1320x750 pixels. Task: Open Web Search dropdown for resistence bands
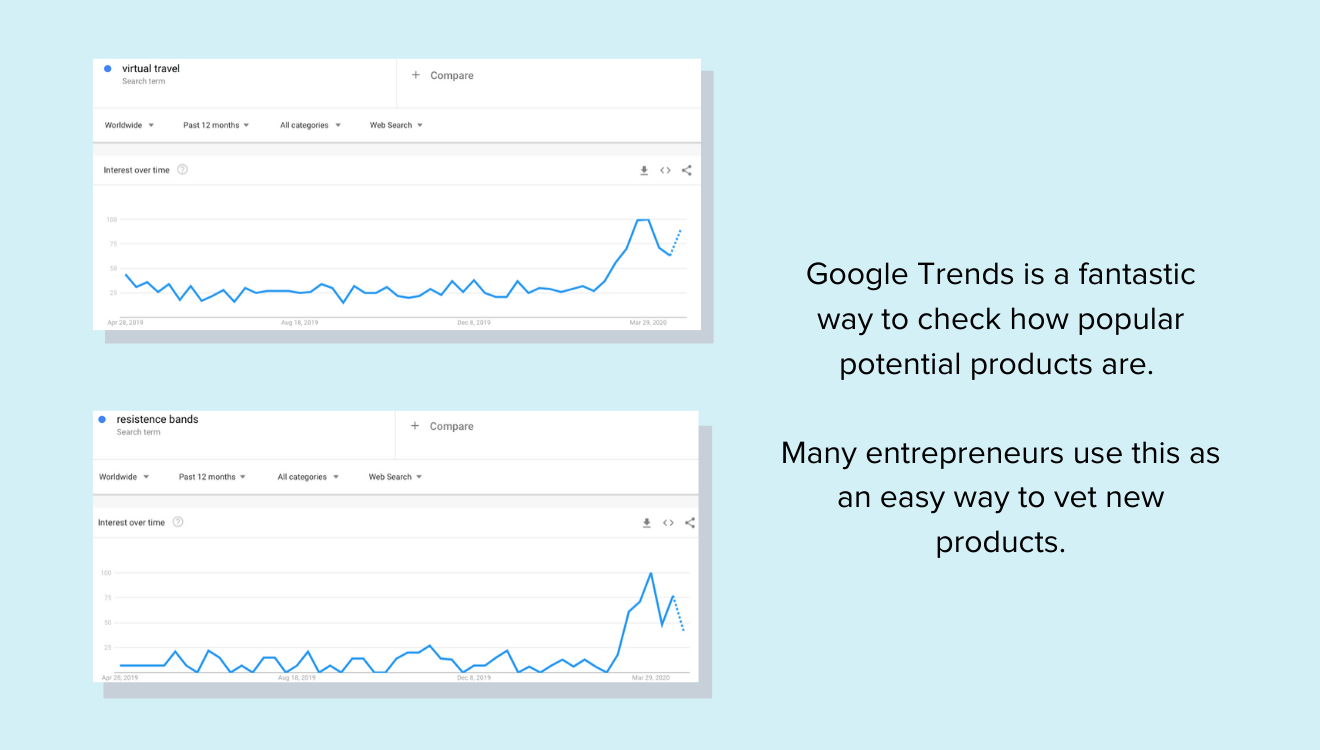coord(395,477)
